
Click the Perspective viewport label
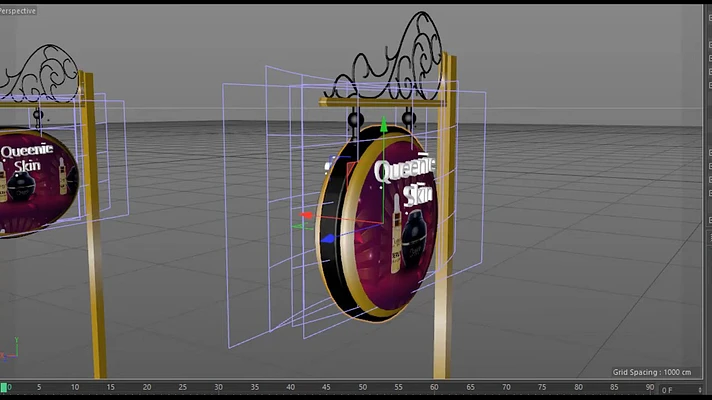pyautogui.click(x=18, y=11)
